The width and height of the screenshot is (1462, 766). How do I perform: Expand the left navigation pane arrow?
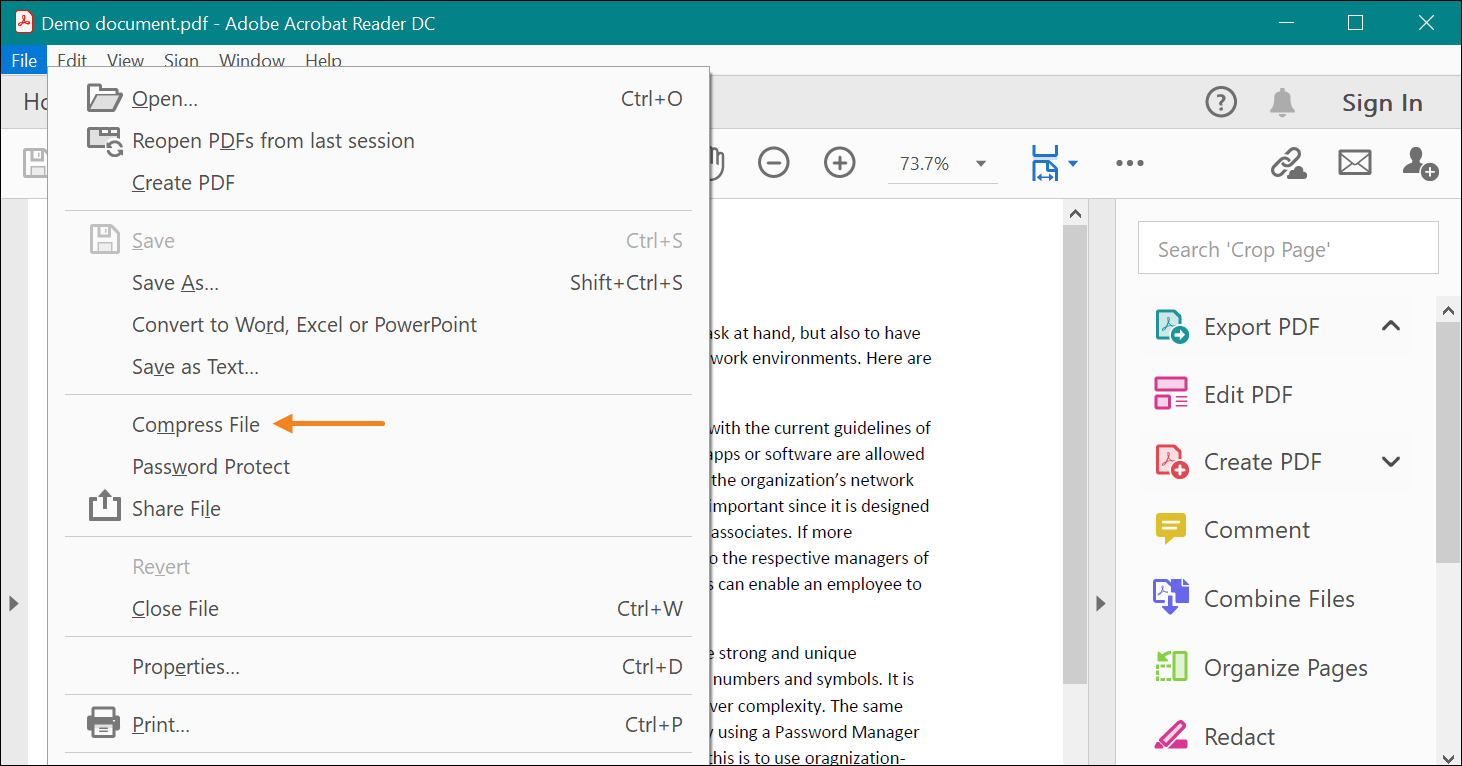tap(13, 603)
